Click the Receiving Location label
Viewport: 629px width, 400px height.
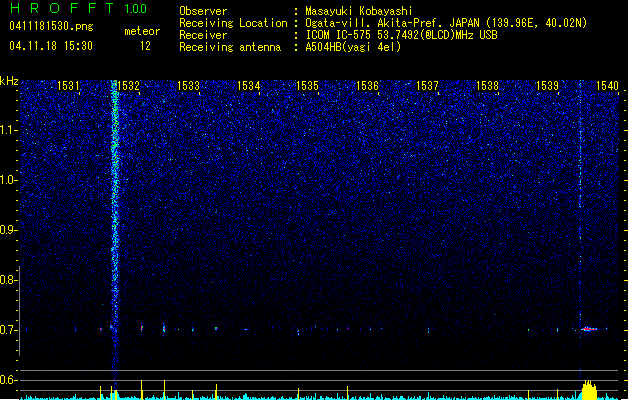[x=233, y=23]
